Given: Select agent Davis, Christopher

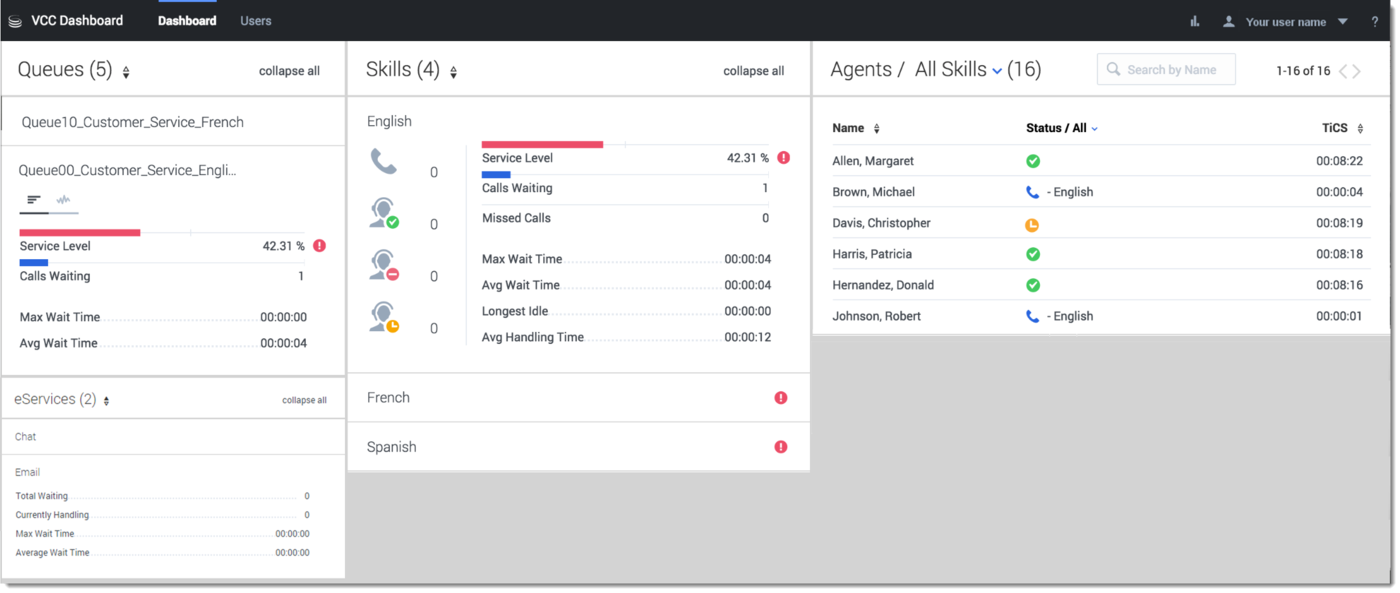Looking at the screenshot, I should tap(881, 223).
